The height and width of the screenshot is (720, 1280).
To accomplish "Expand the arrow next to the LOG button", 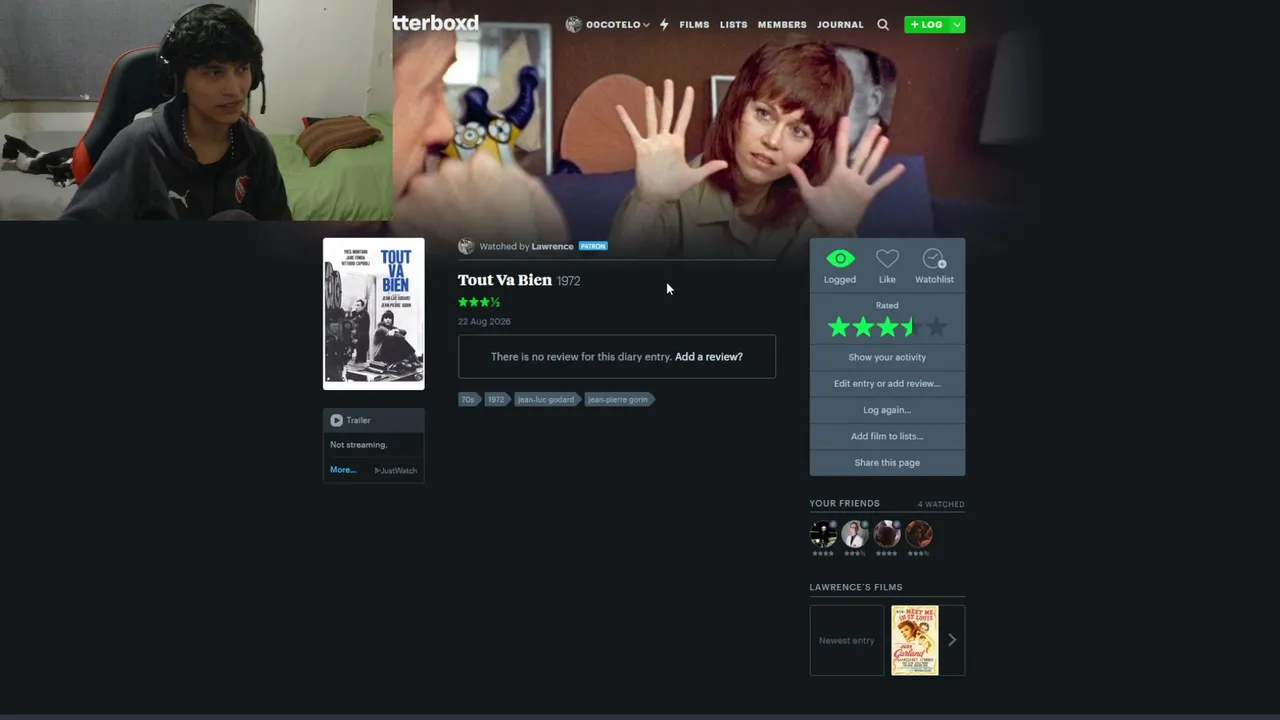I will point(957,24).
